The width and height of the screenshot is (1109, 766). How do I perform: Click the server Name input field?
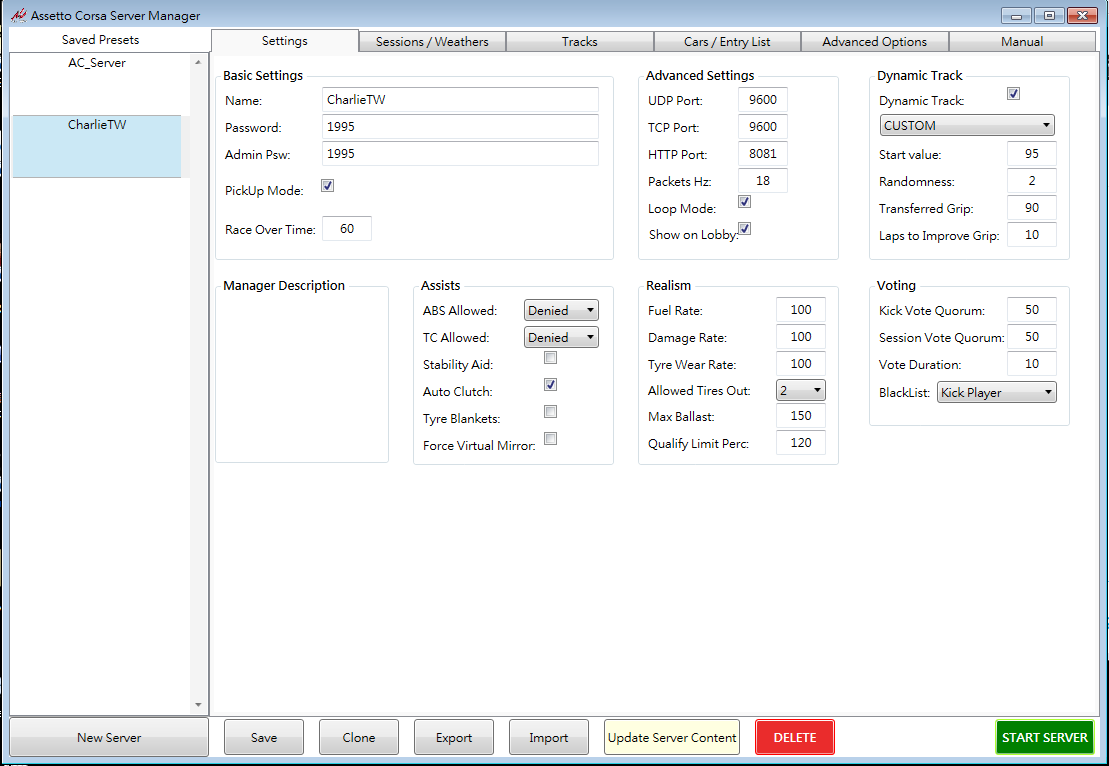click(x=461, y=100)
